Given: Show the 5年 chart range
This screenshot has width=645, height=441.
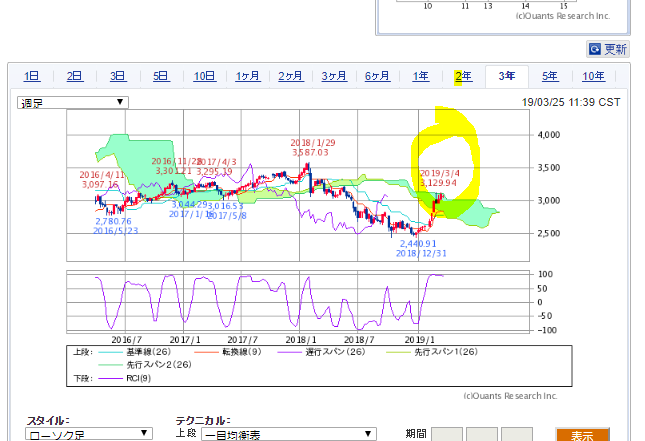Looking at the screenshot, I should [550, 76].
